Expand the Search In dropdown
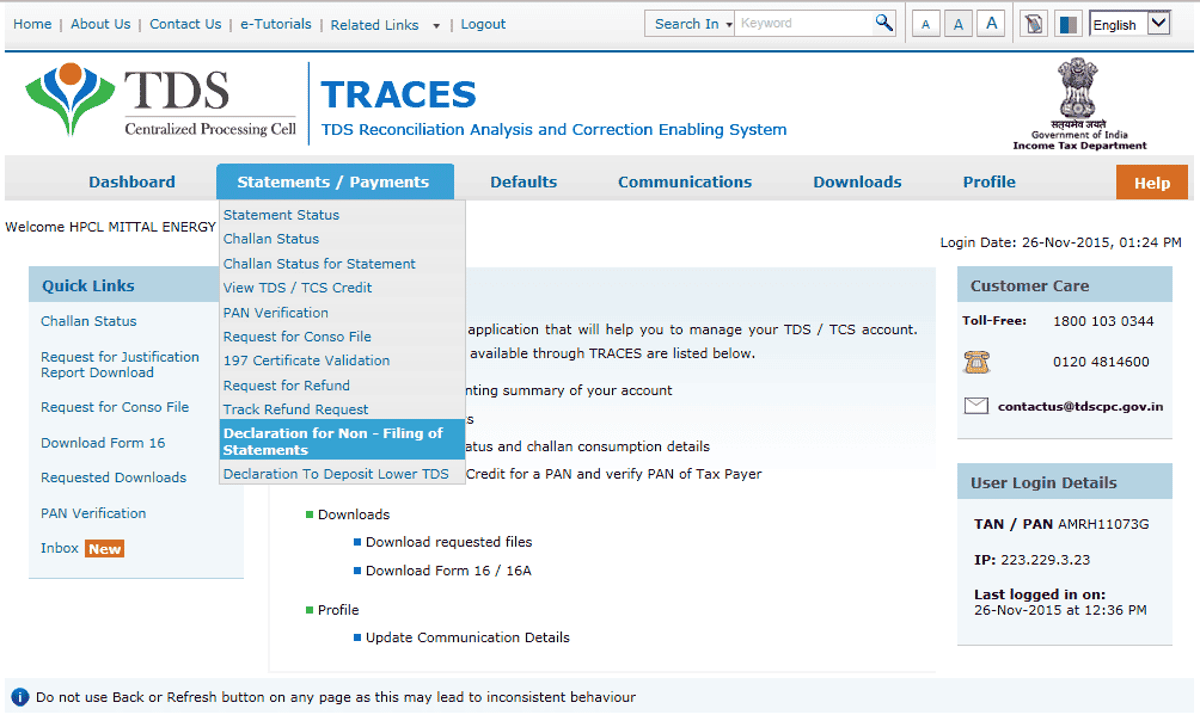This screenshot has width=1200, height=721. tap(692, 24)
